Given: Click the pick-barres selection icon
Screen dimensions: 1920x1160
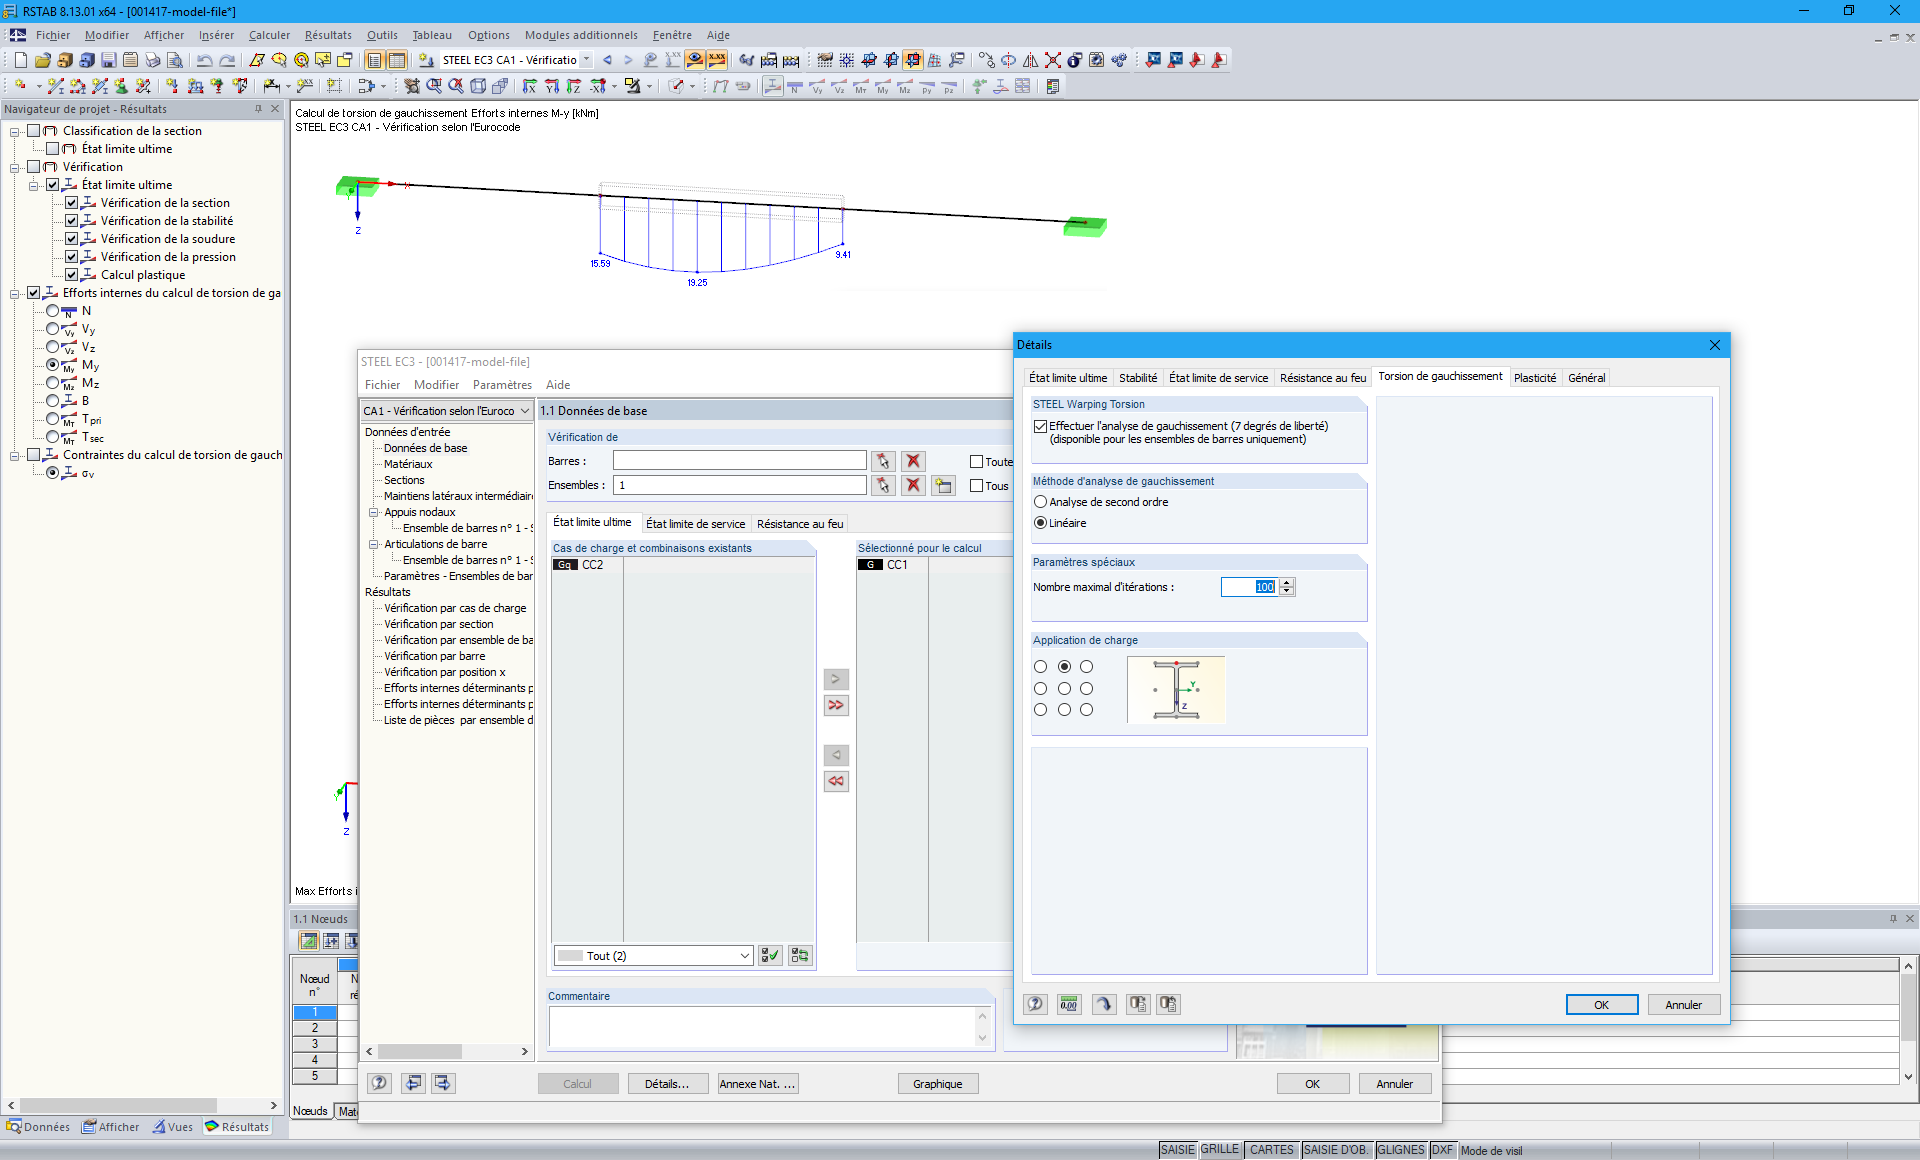Looking at the screenshot, I should pyautogui.click(x=882, y=461).
